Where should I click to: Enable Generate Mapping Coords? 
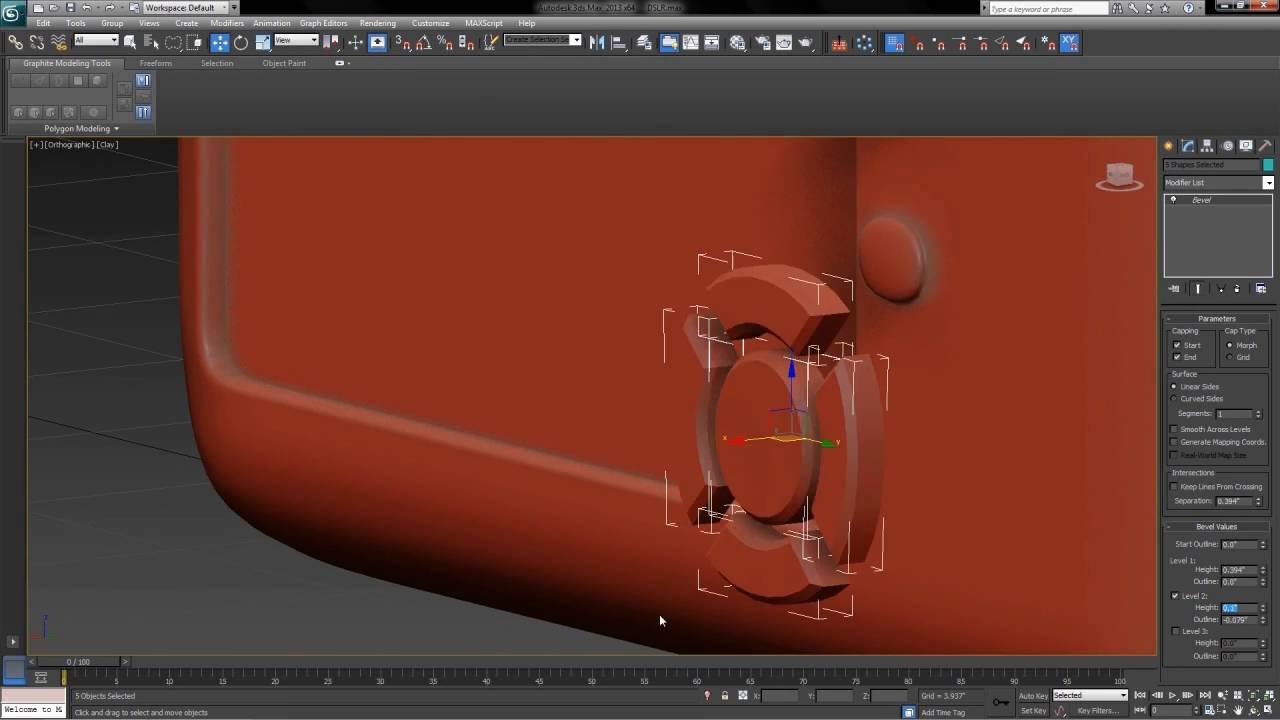(1175, 442)
